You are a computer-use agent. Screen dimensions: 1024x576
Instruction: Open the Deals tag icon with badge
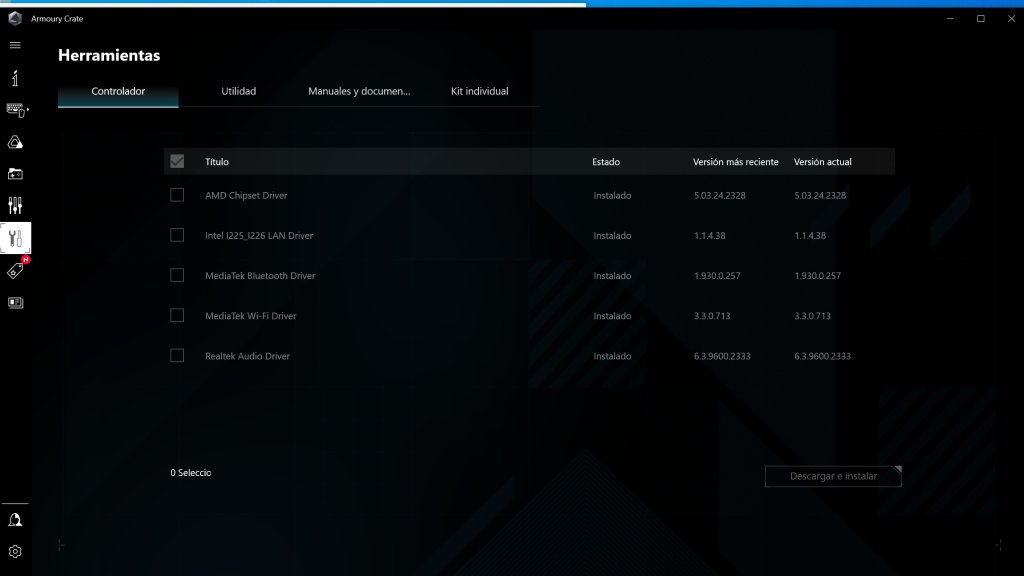tap(16, 270)
